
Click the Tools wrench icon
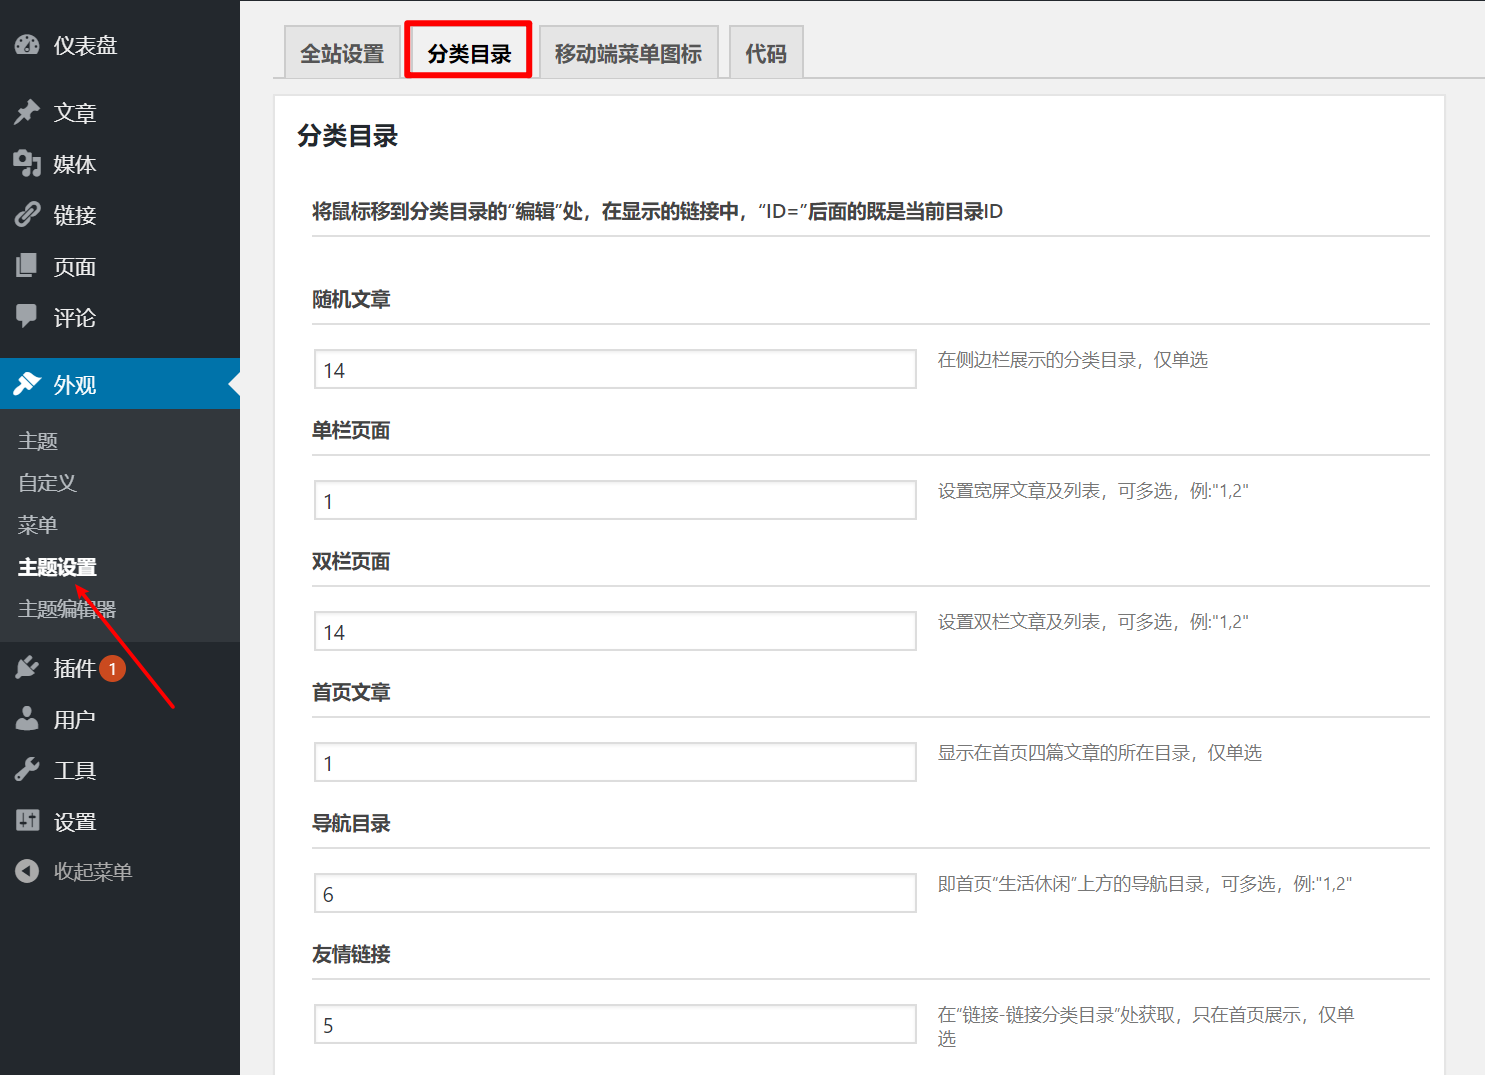tap(27, 770)
